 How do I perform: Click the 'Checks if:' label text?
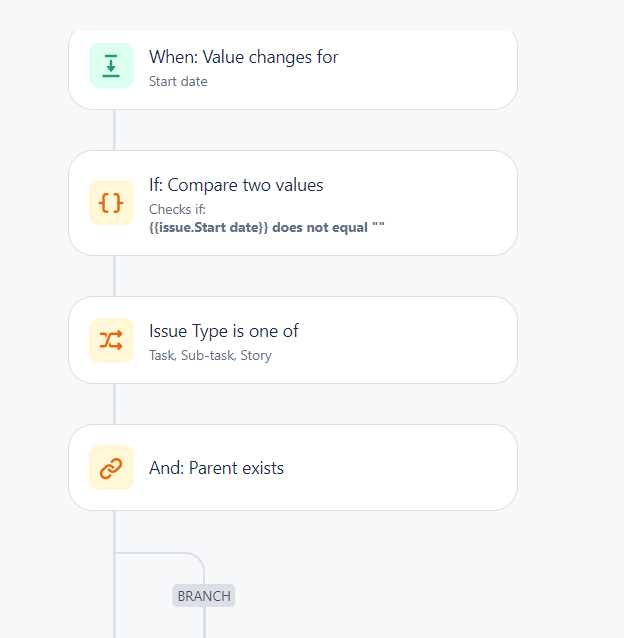(177, 209)
